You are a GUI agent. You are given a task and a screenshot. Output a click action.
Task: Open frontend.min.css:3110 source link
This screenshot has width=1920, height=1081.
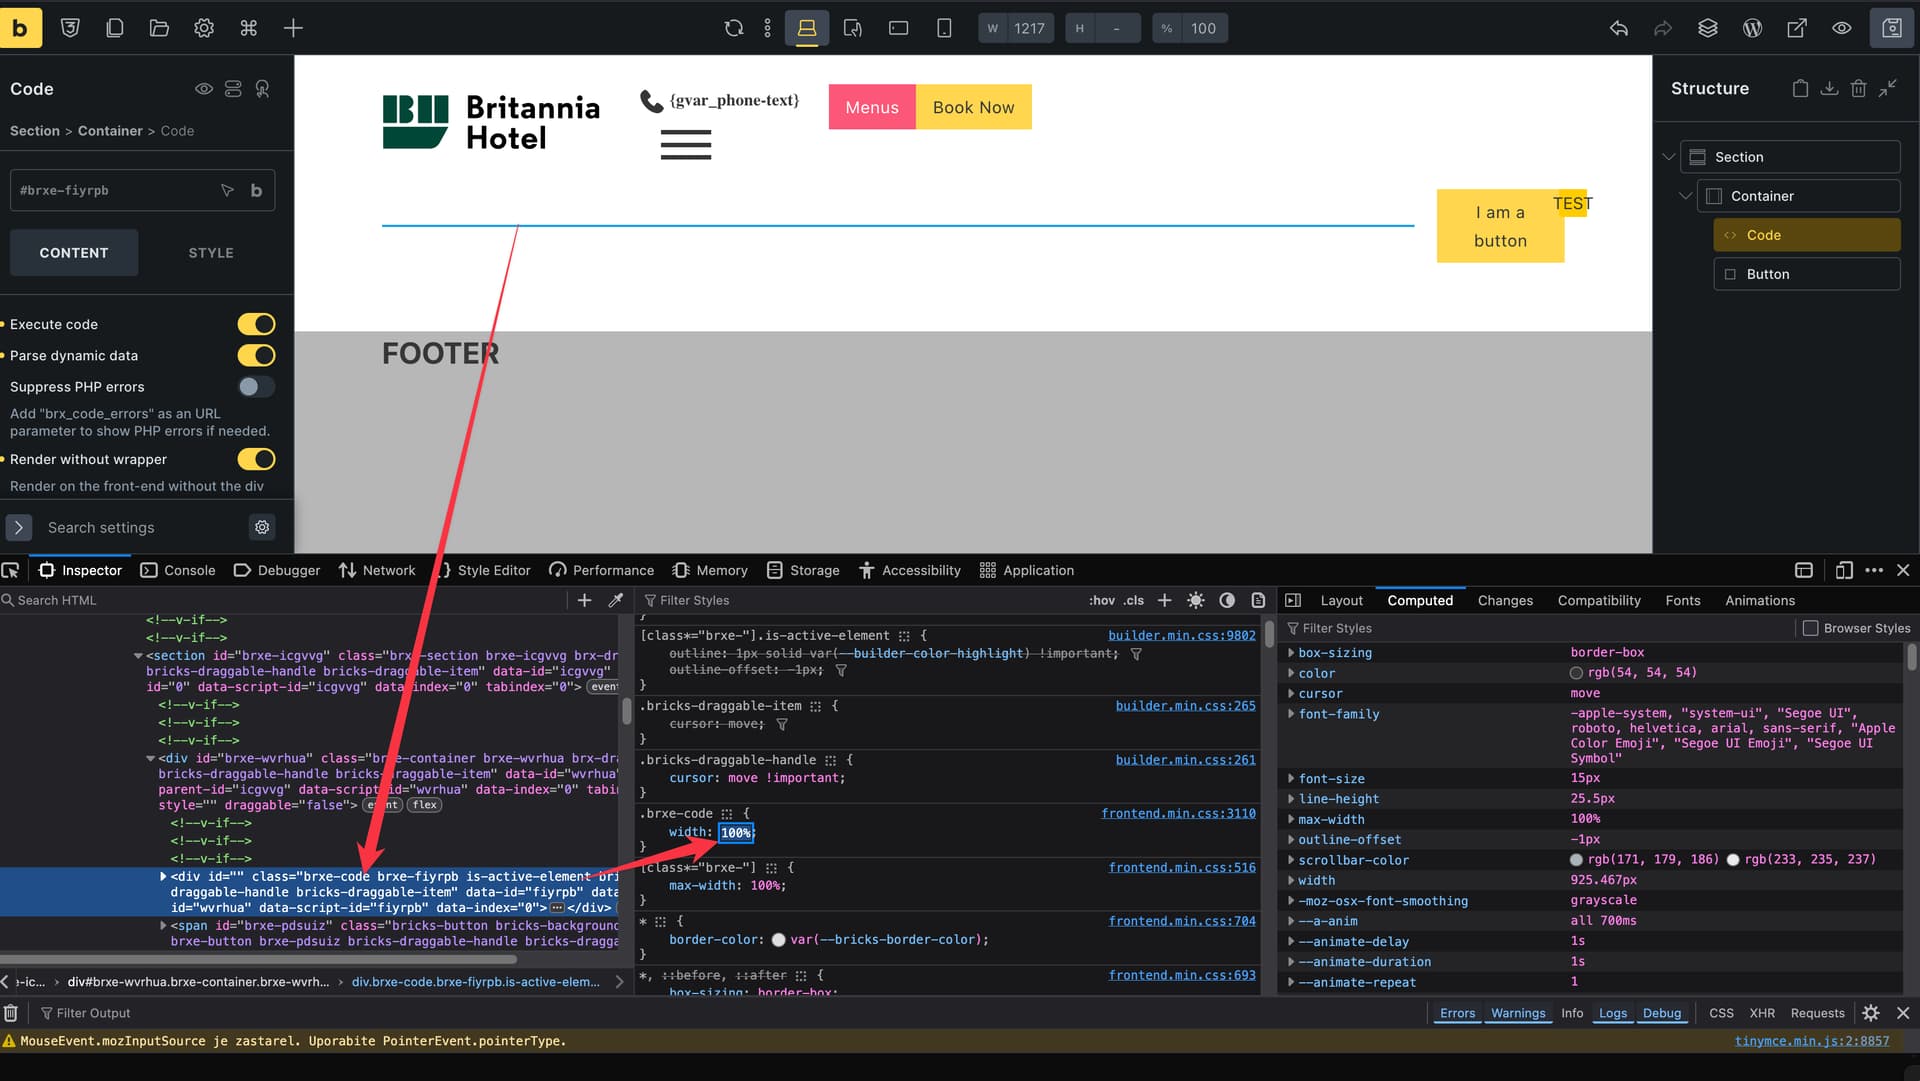(x=1178, y=813)
